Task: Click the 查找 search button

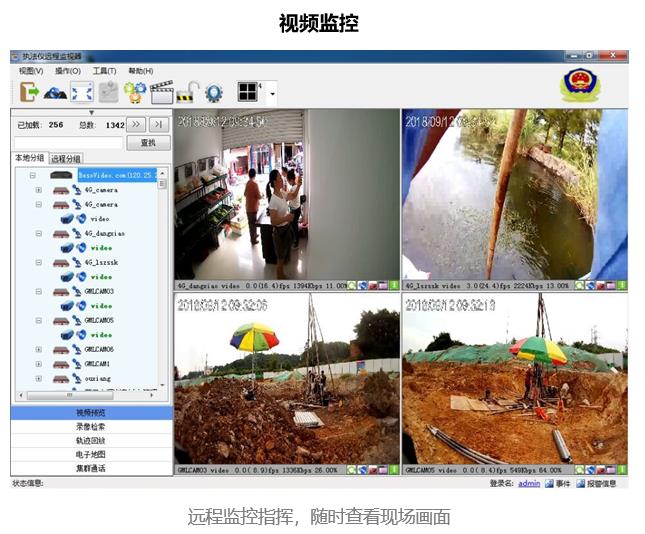Action: 148,143
